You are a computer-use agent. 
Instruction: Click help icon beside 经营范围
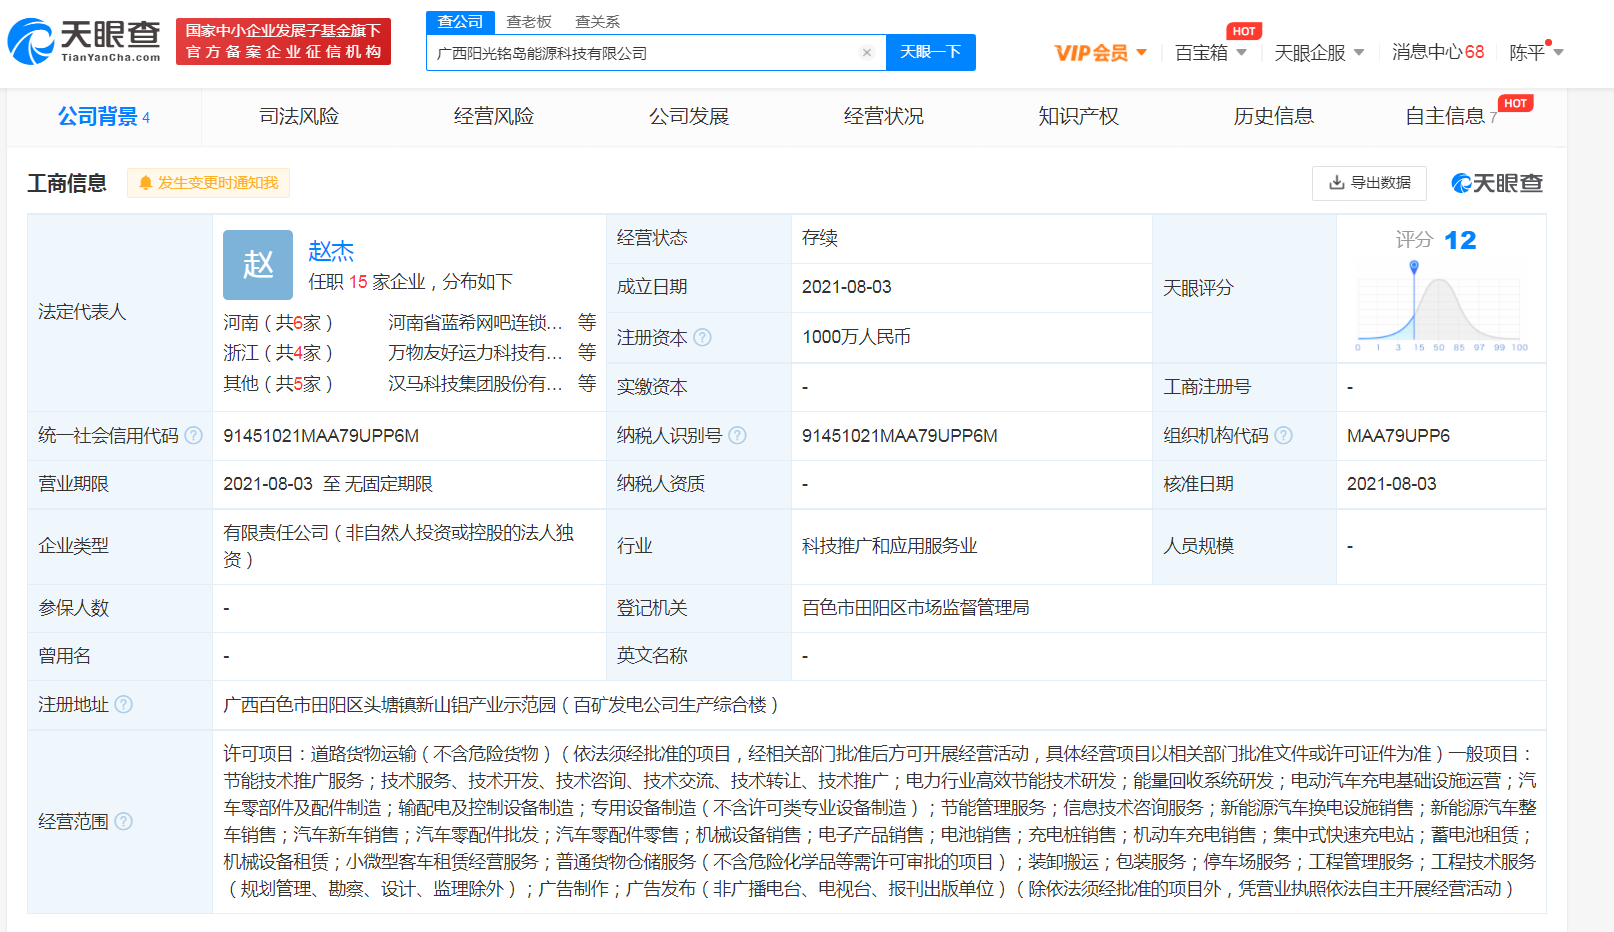click(123, 822)
